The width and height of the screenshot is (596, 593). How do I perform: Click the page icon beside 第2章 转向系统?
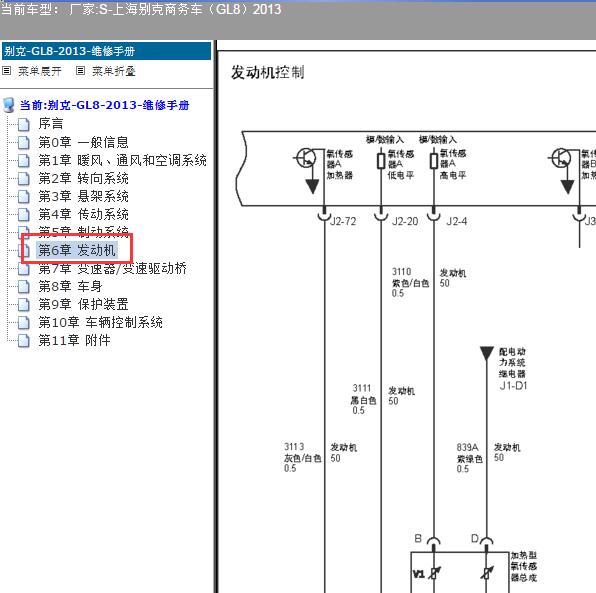[x=24, y=179]
